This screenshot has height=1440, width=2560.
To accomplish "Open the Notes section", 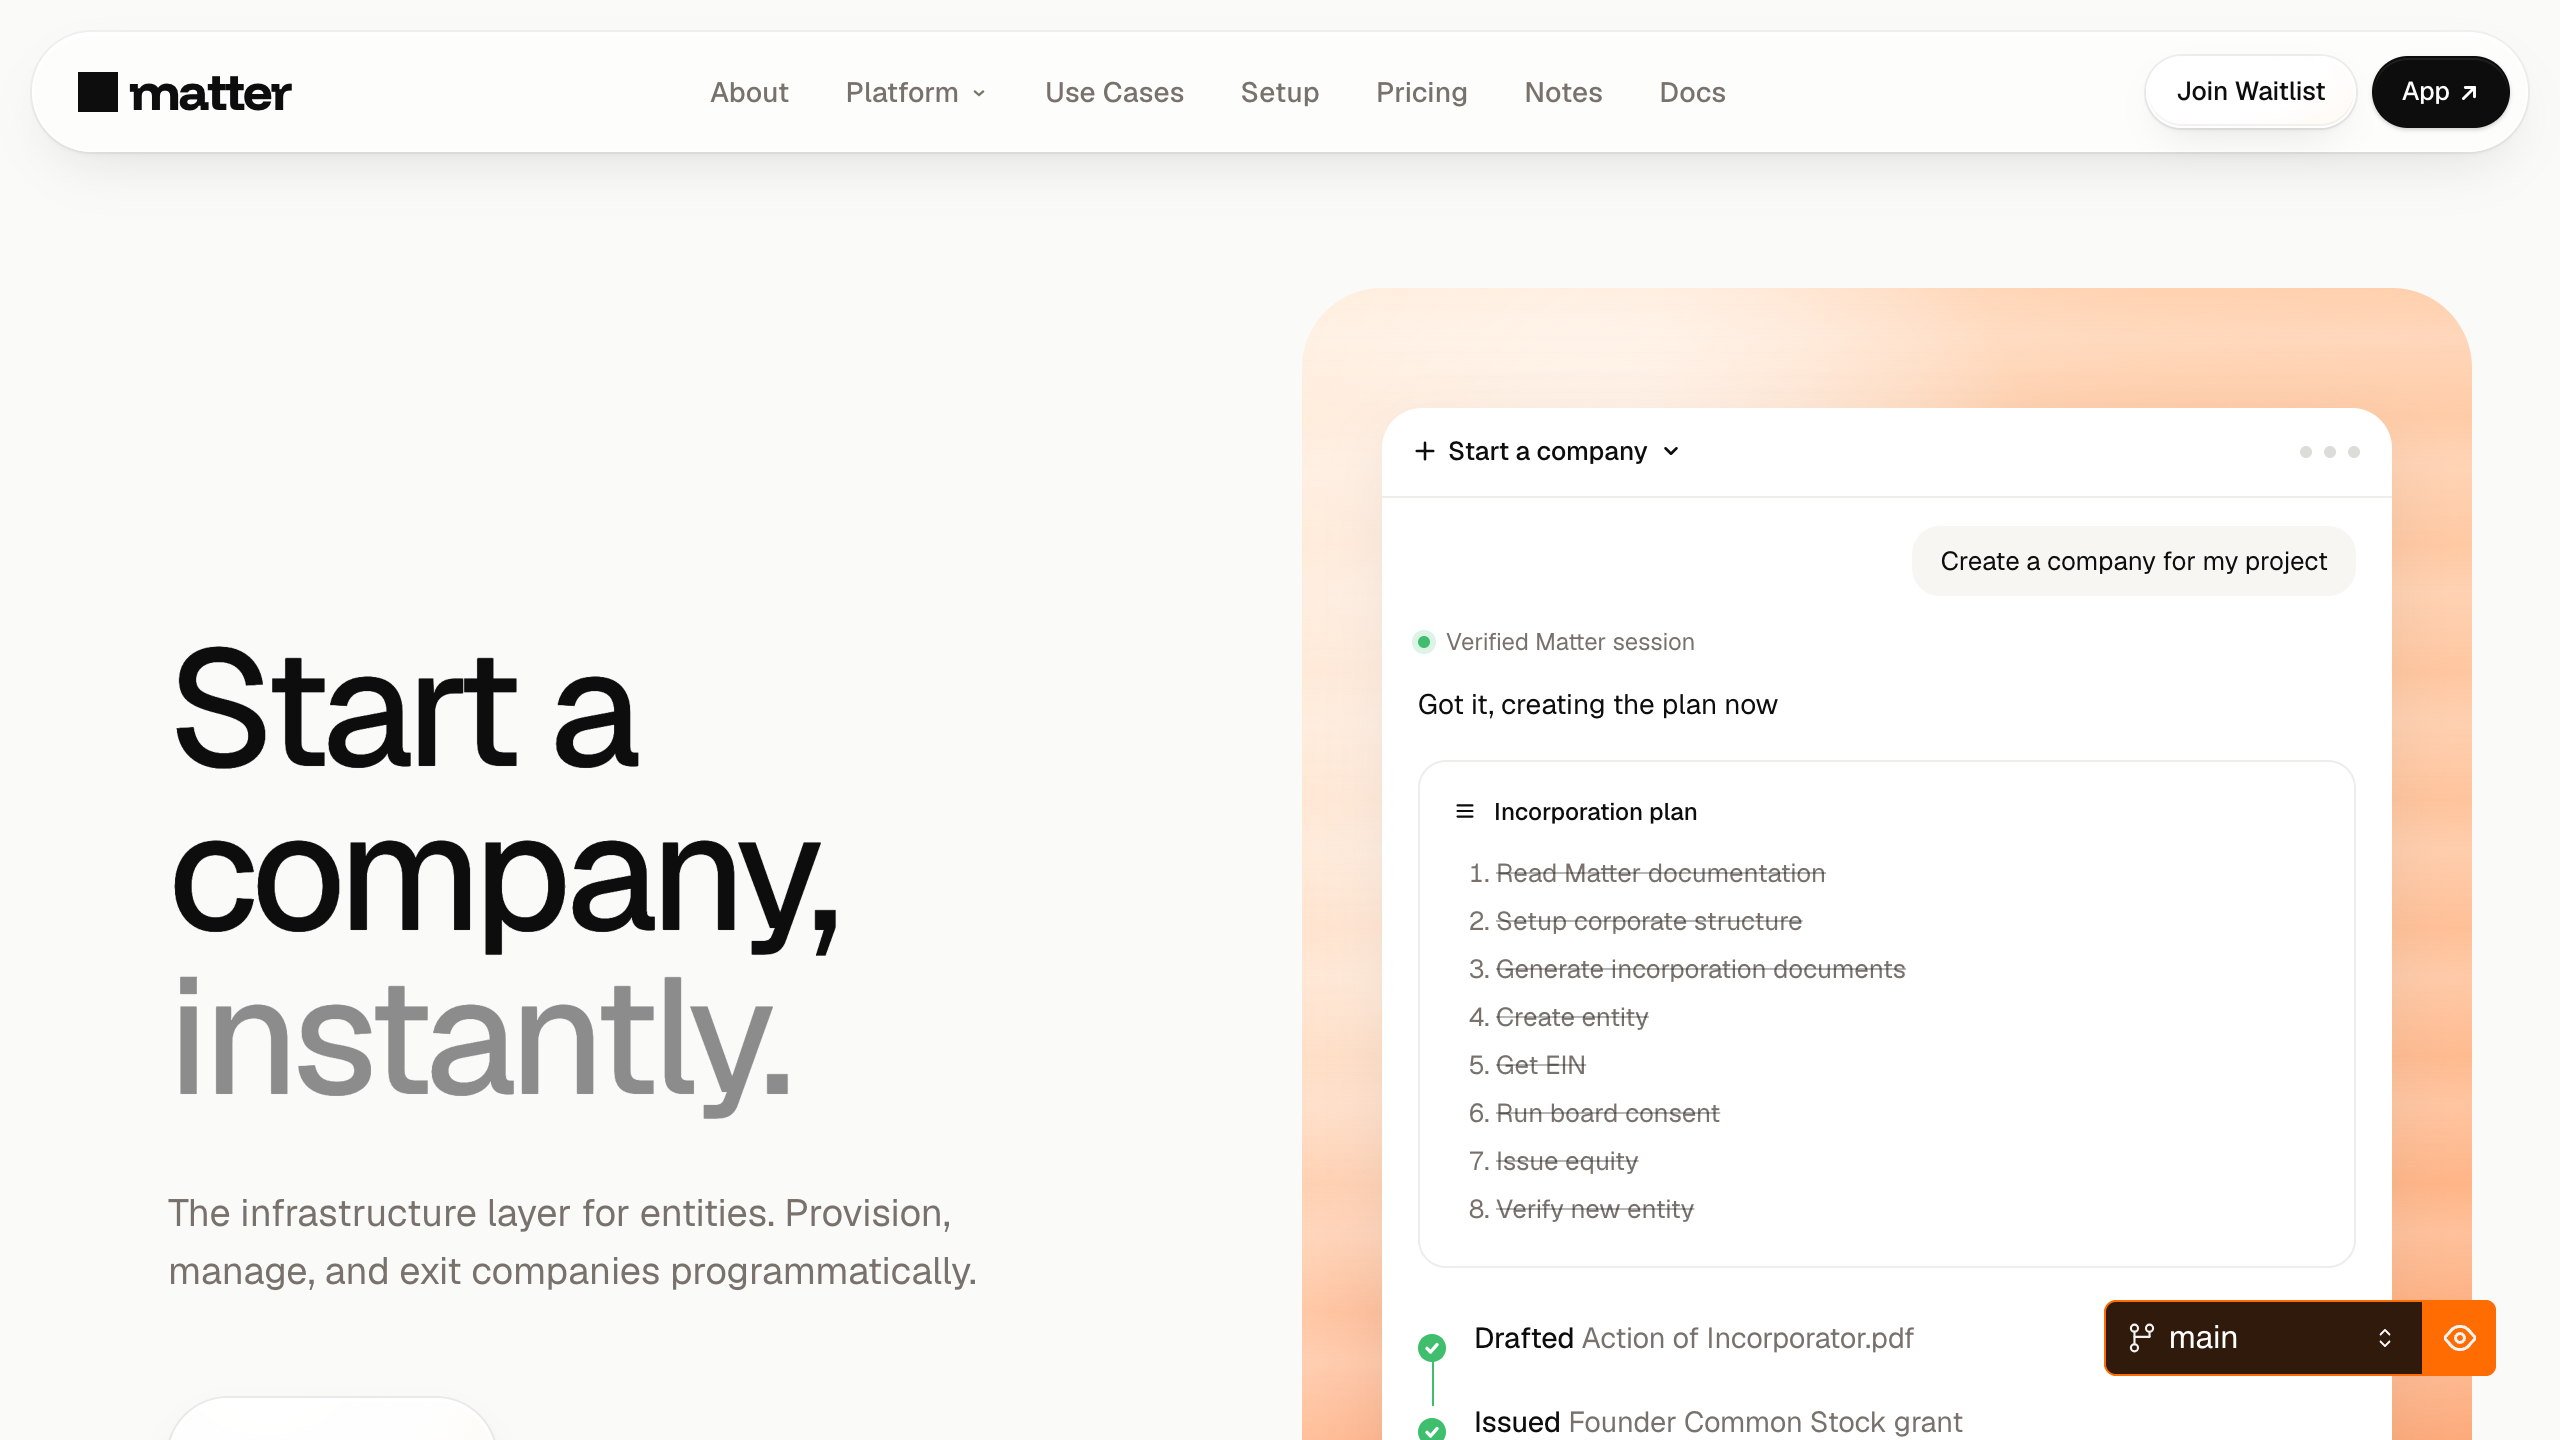I will click(1563, 92).
